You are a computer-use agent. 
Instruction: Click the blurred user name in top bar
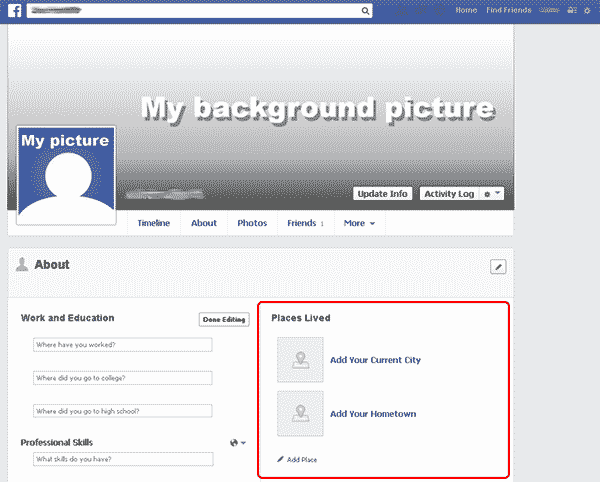(549, 10)
